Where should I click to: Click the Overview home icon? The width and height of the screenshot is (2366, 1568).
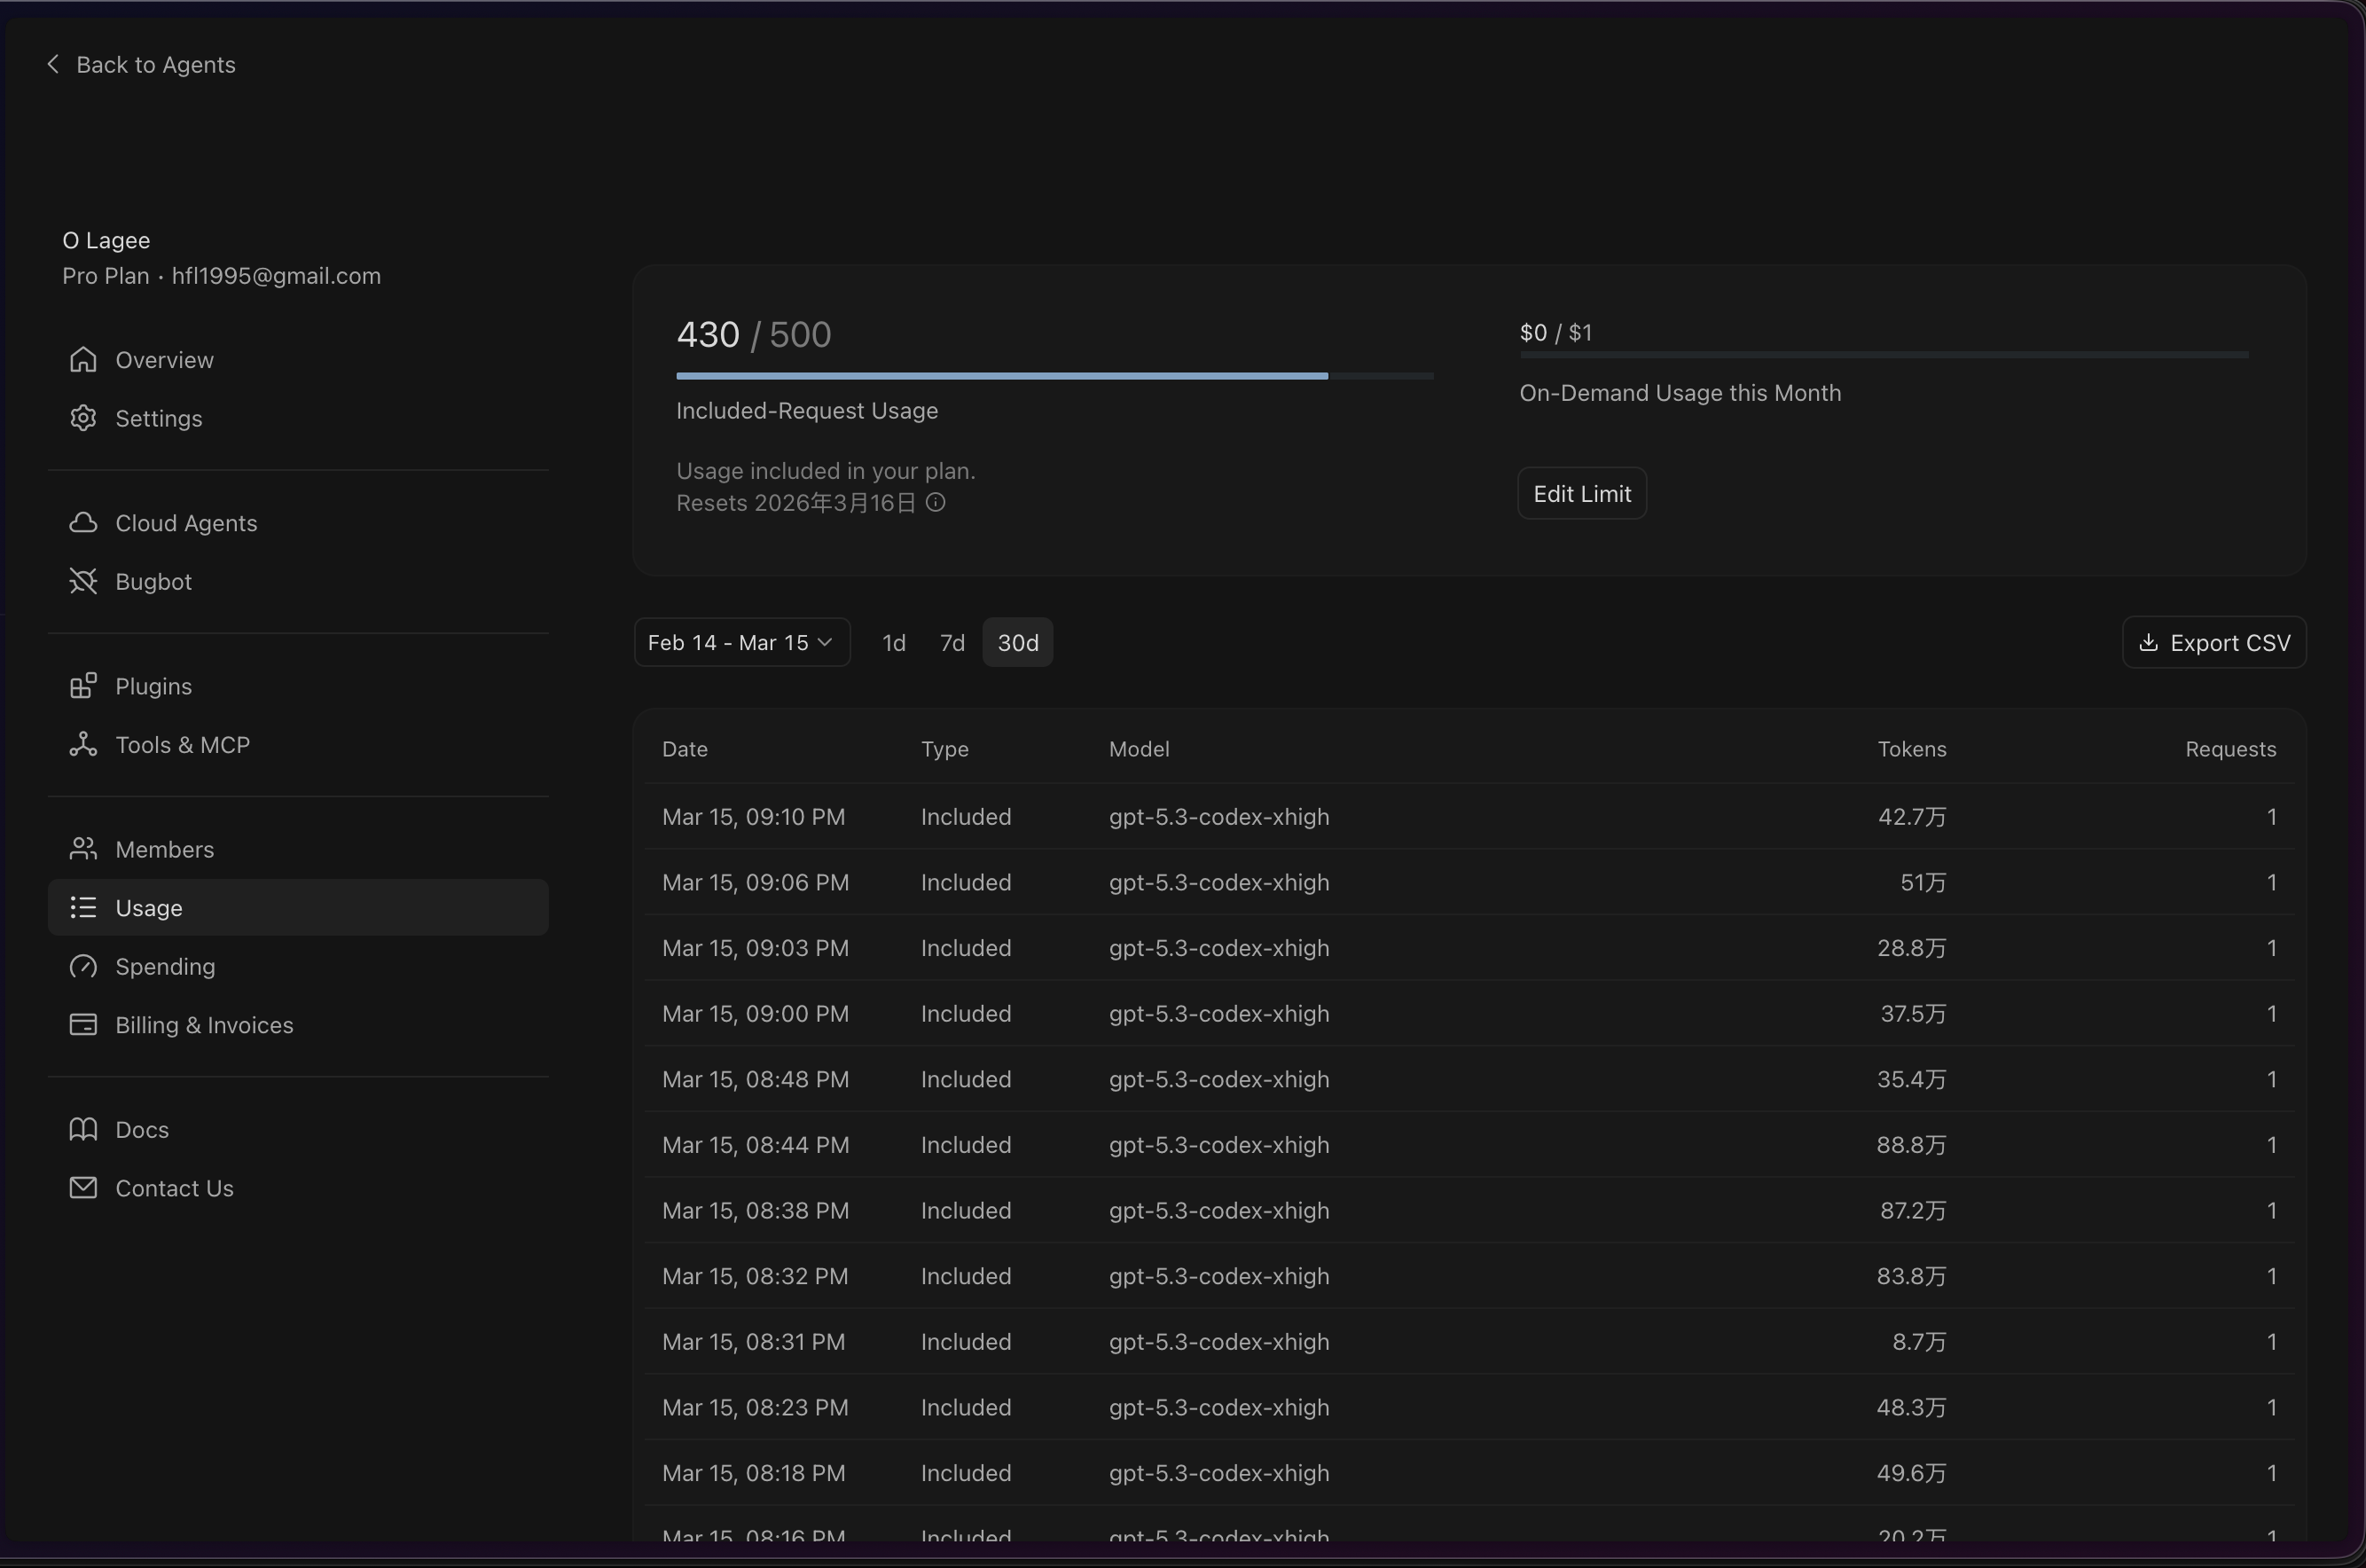(x=83, y=360)
